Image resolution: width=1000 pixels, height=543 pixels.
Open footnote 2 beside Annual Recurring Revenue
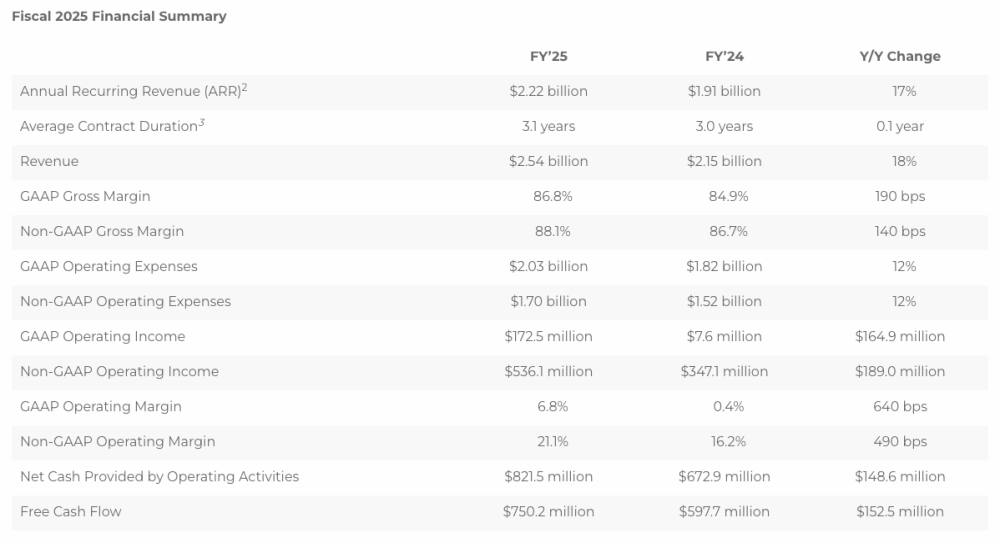tap(244, 87)
